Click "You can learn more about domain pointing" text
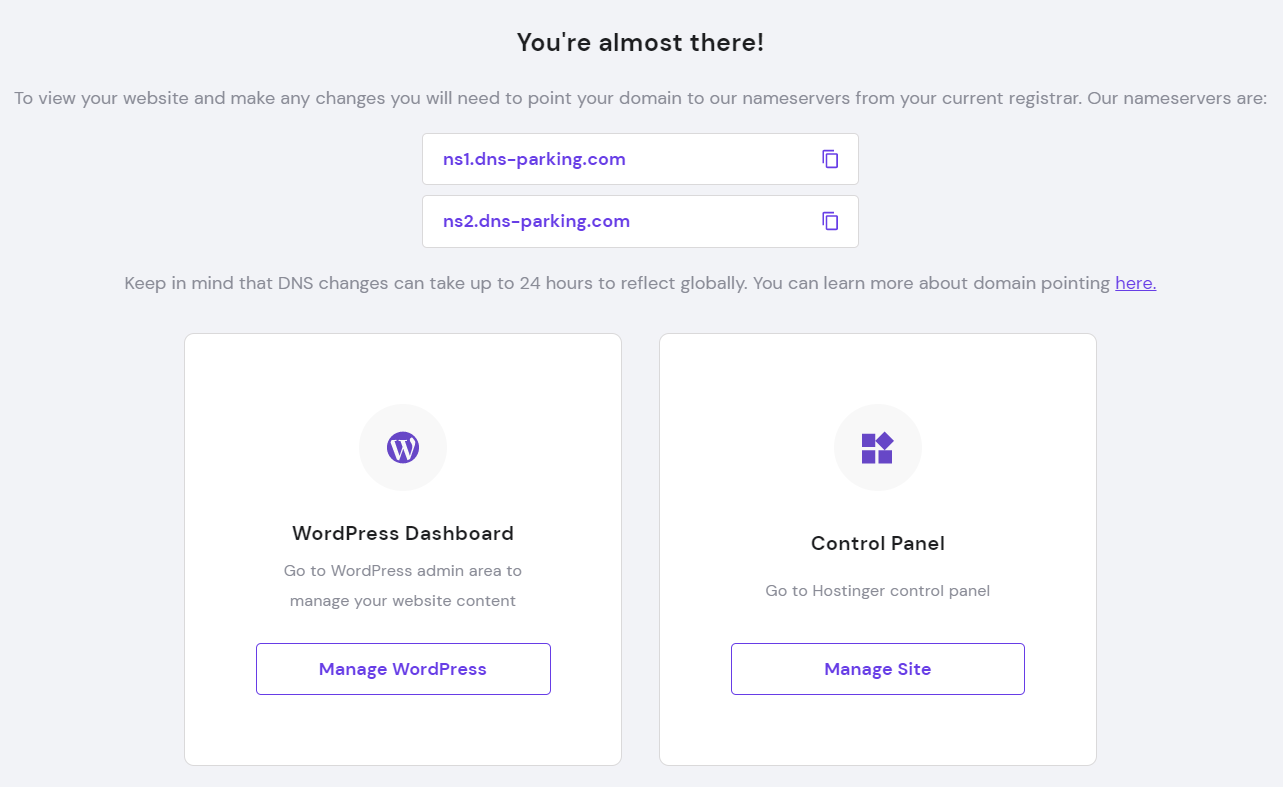1283x787 pixels. (x=932, y=283)
